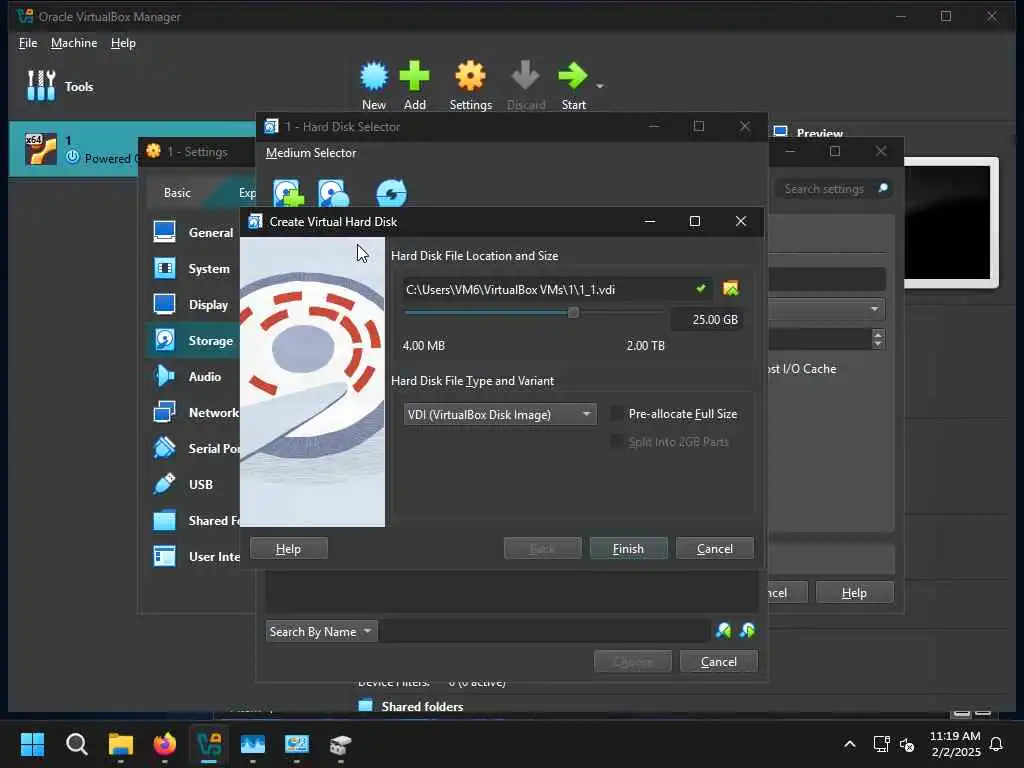This screenshot has width=1024, height=768.
Task: Launch Firefox from the taskbar
Action: [x=165, y=744]
